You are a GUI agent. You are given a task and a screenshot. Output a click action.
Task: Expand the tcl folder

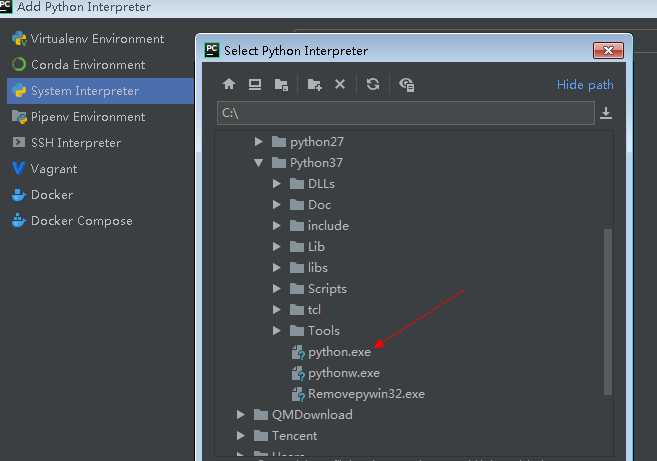pyautogui.click(x=277, y=309)
